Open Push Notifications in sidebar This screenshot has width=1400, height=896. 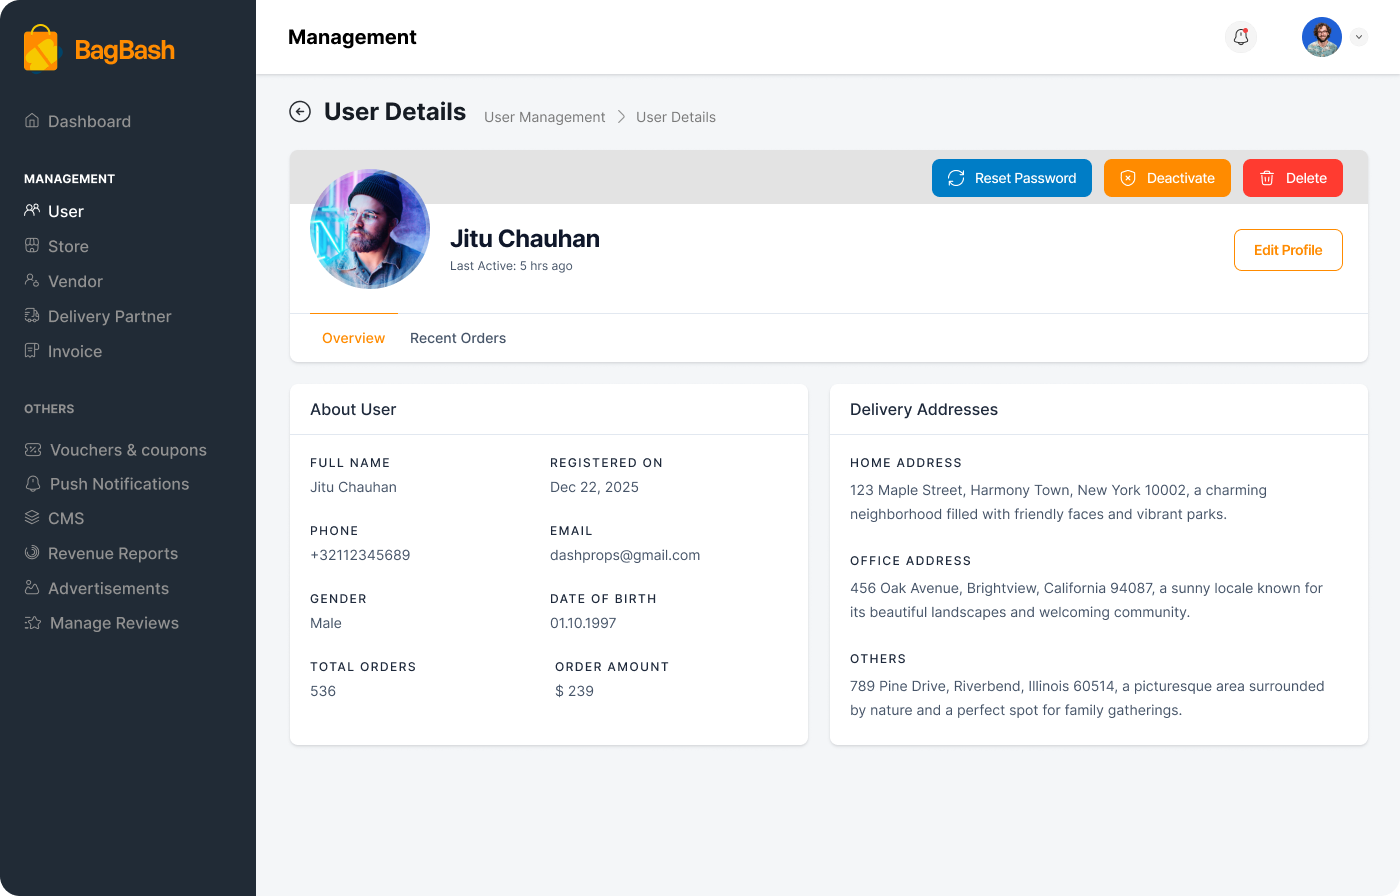click(x=119, y=484)
